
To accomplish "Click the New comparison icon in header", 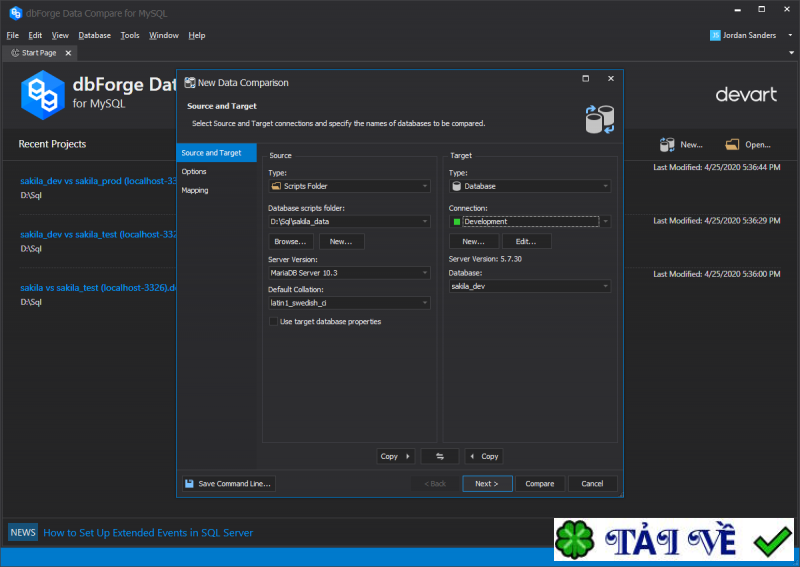I will pos(667,144).
